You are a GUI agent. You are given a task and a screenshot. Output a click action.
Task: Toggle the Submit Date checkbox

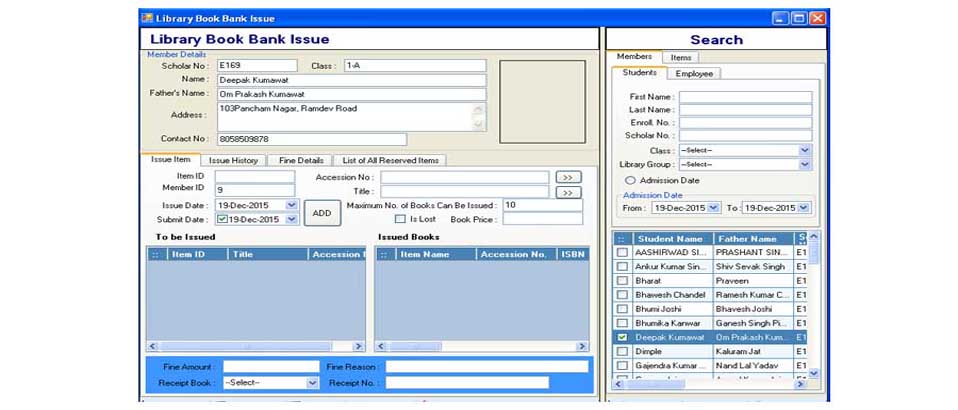[x=222, y=219]
